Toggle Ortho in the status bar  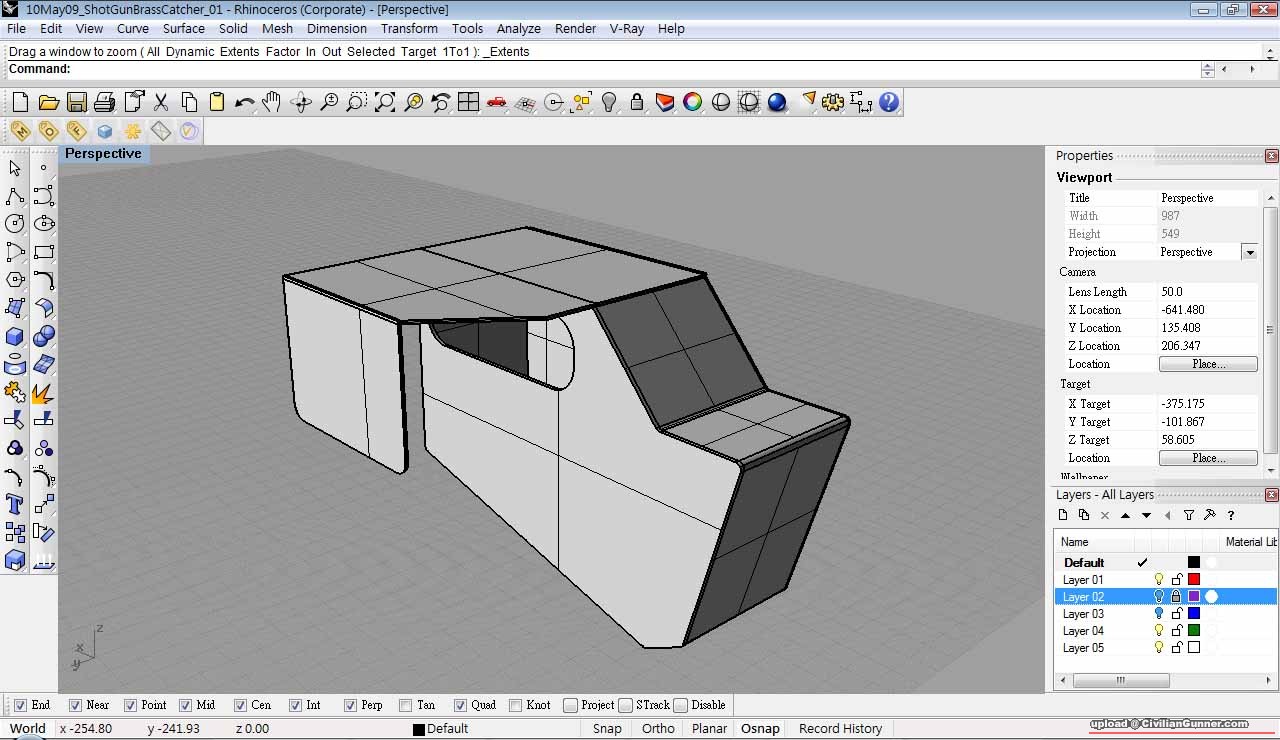(x=658, y=728)
